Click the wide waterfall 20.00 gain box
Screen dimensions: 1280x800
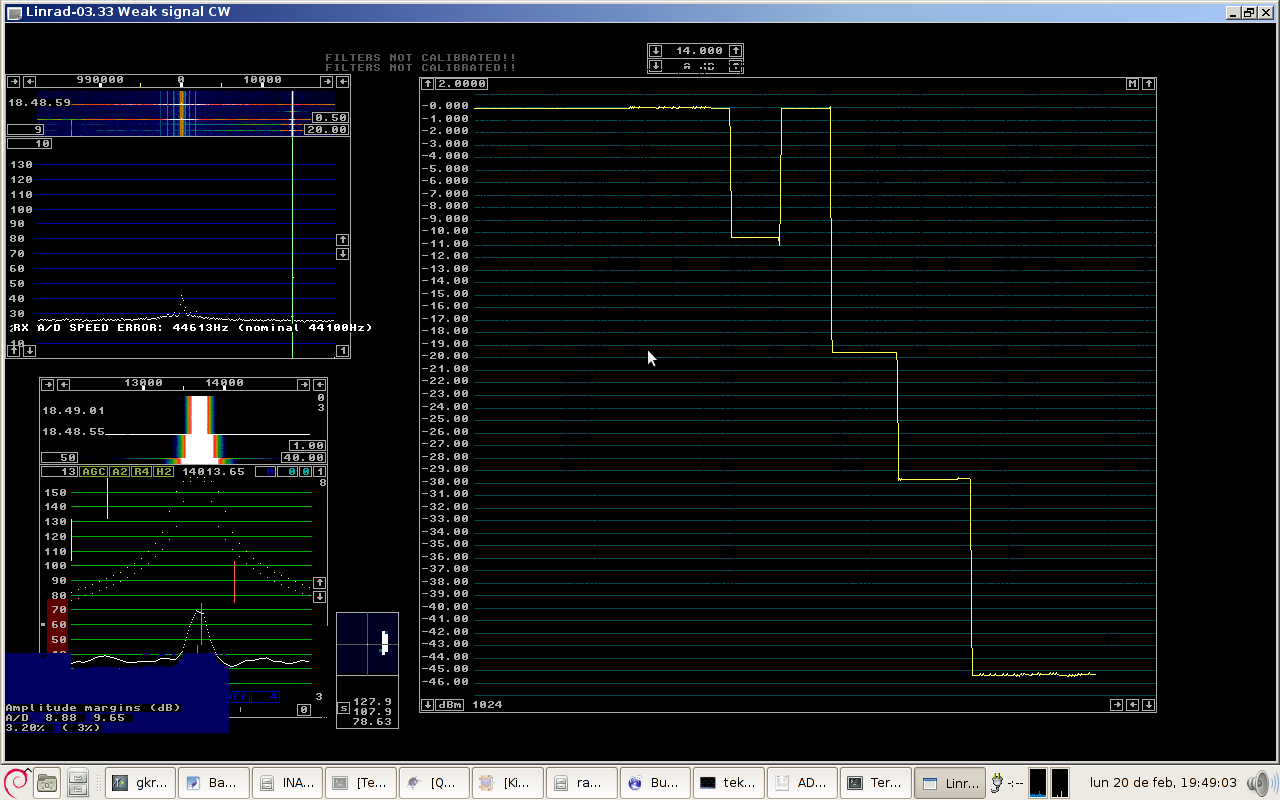326,130
